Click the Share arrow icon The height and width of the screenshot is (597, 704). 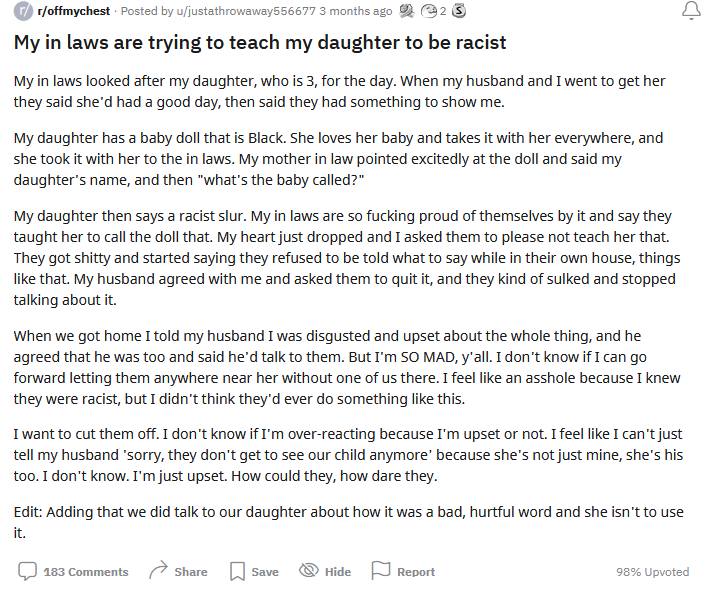point(158,571)
